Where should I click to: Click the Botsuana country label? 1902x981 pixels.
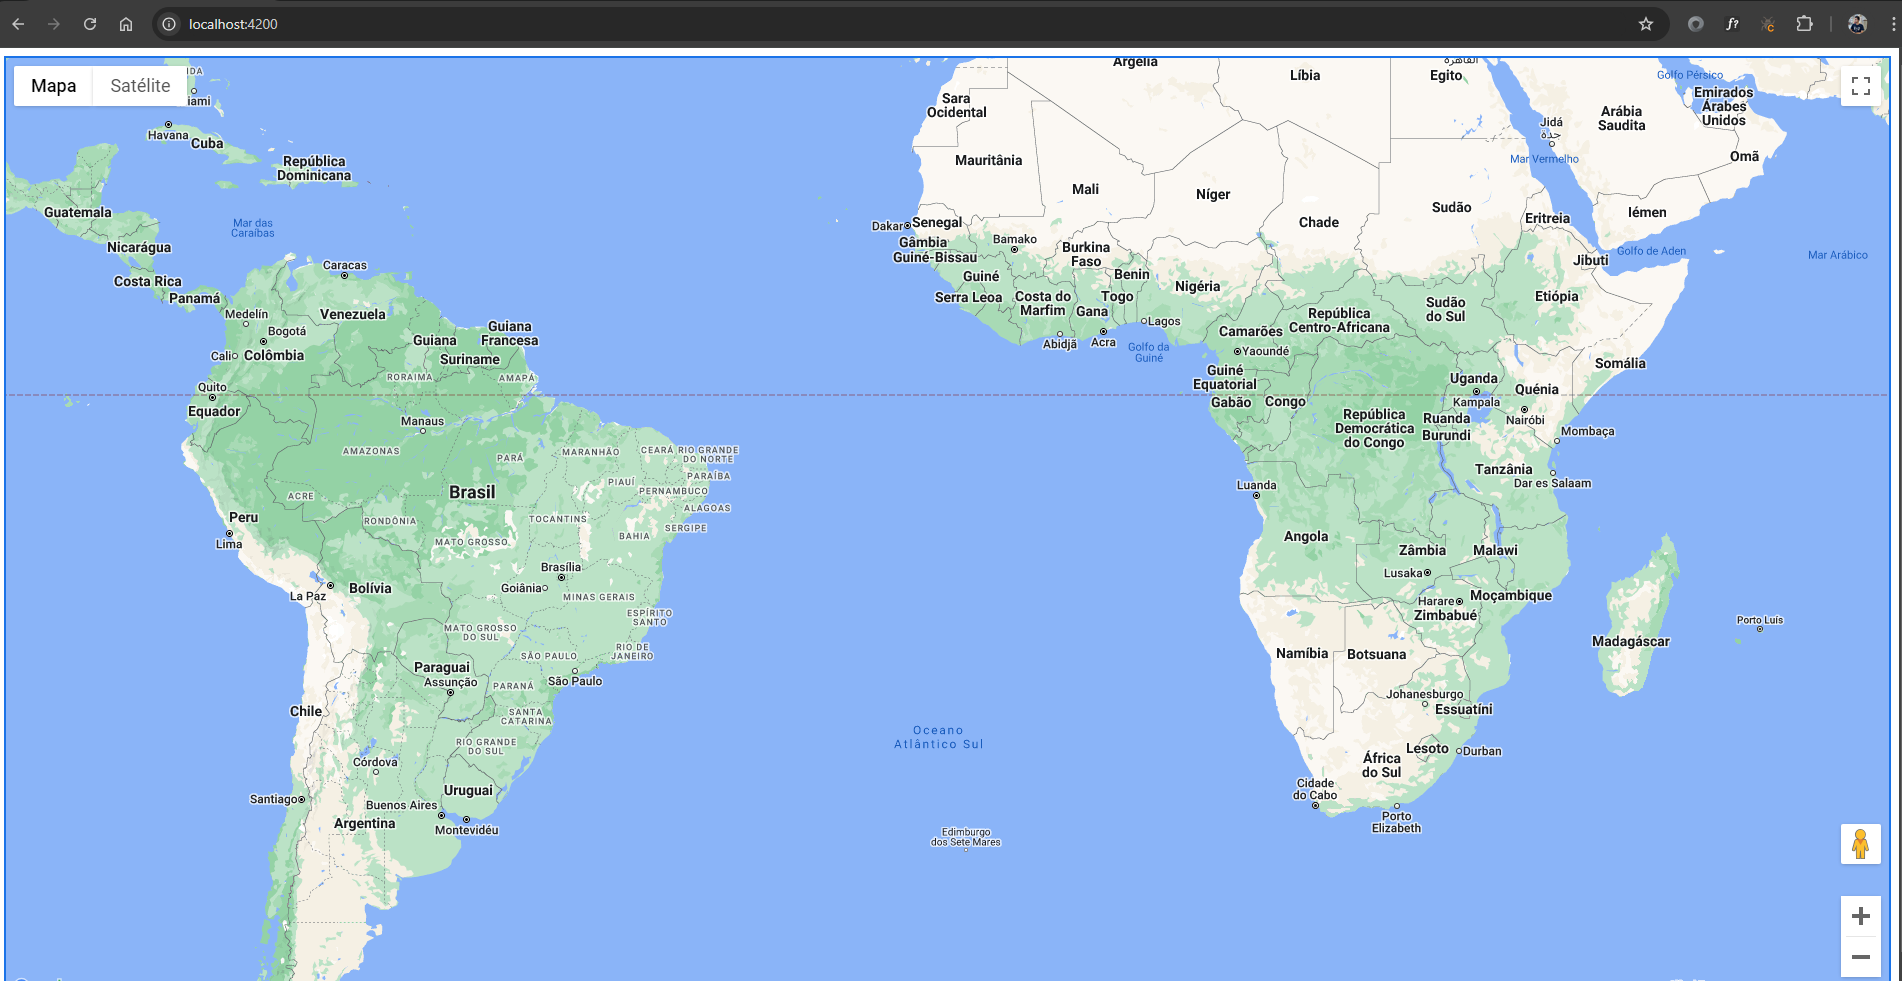[x=1377, y=654]
